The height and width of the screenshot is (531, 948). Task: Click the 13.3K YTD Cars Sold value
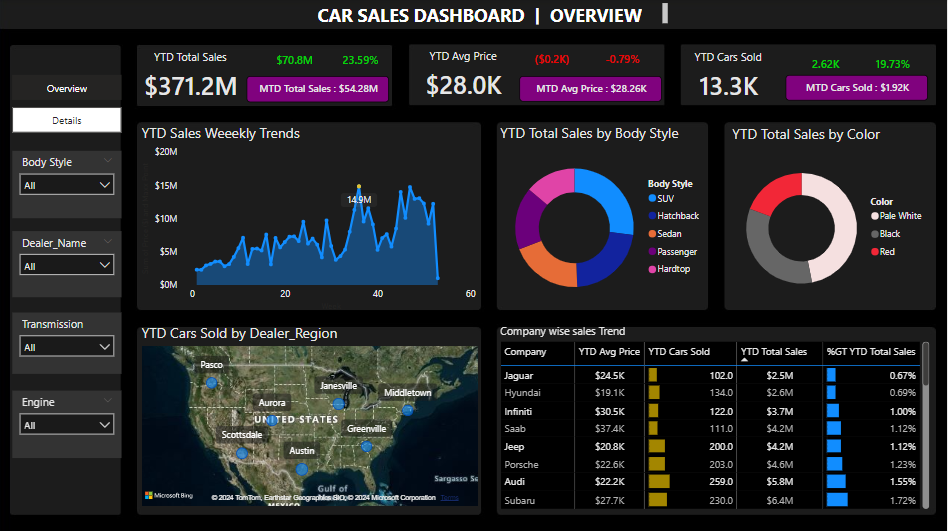coord(729,86)
